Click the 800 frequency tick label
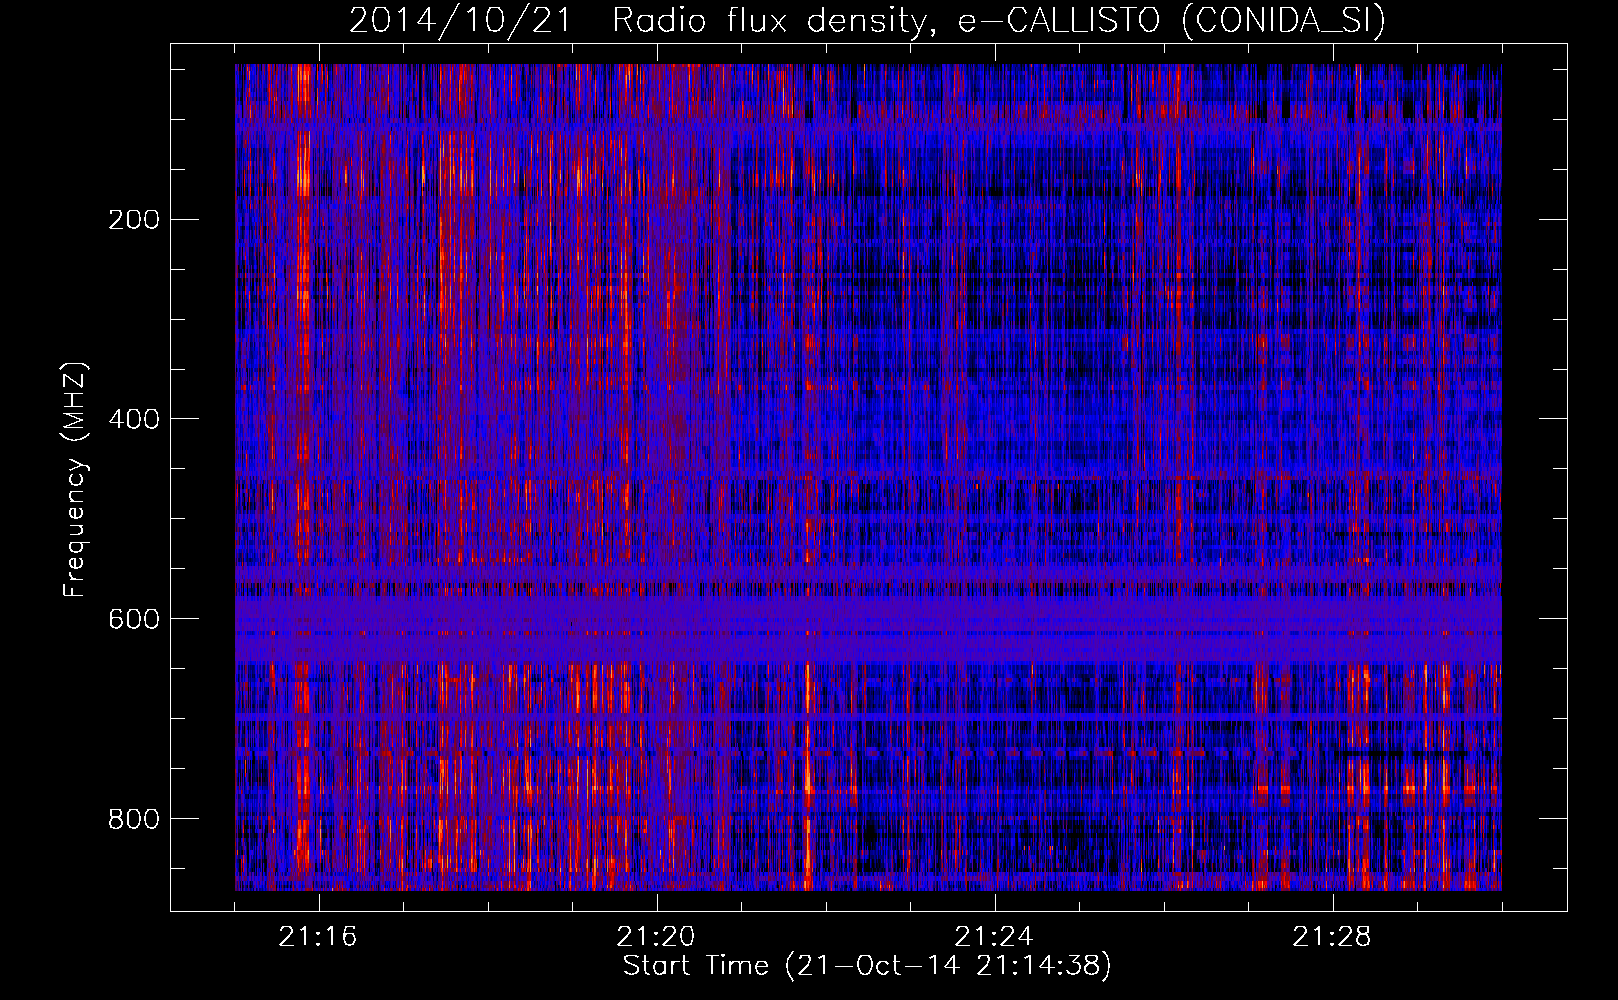The height and width of the screenshot is (1000, 1618). [x=134, y=819]
